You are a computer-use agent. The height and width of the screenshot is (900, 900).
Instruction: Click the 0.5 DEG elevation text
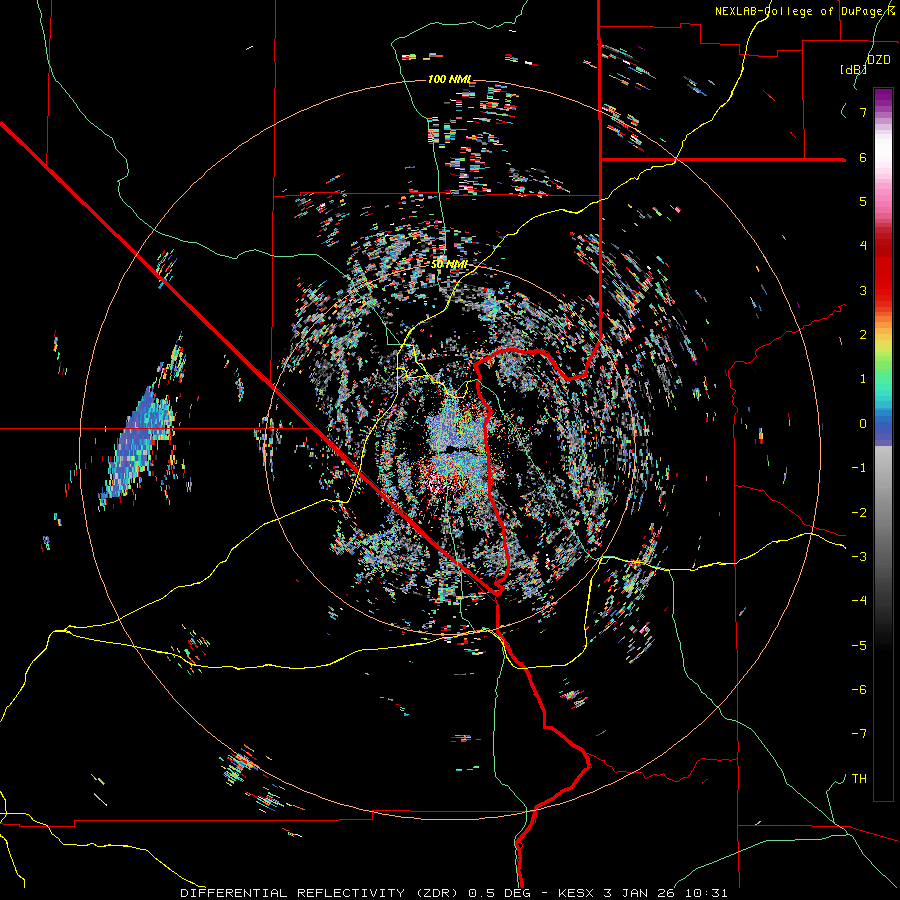[499, 893]
